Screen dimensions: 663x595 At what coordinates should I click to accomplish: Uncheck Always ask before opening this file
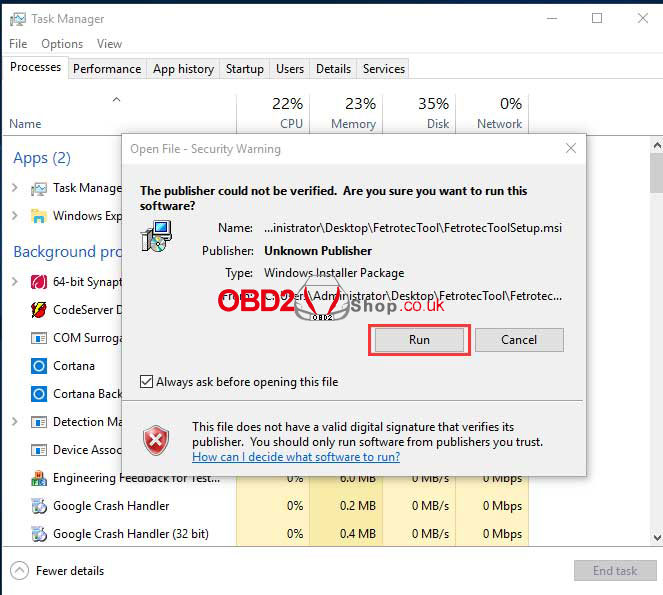[x=147, y=382]
